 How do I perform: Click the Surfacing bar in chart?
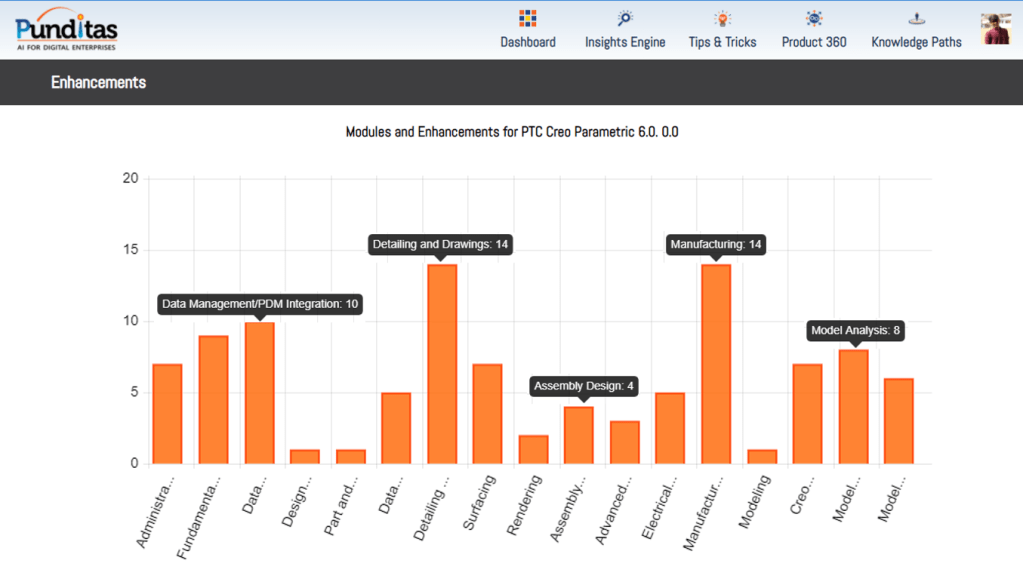(487, 414)
